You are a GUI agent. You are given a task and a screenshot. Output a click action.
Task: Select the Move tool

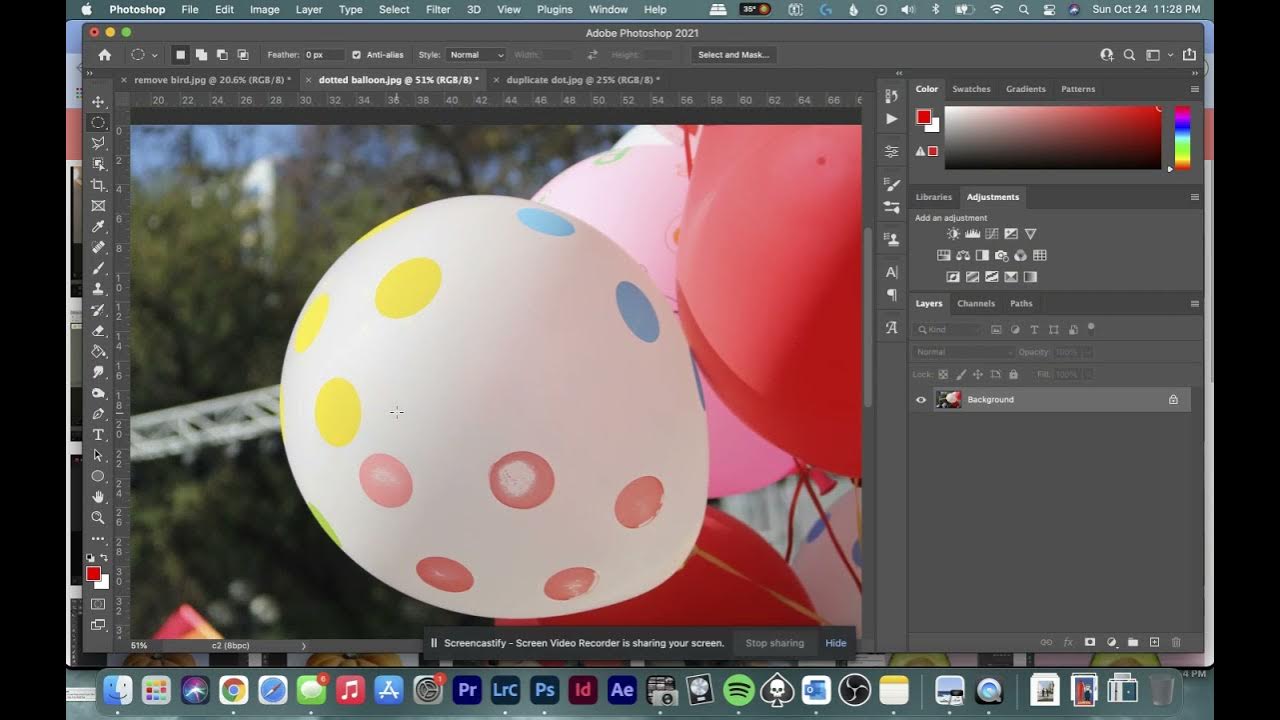click(x=98, y=102)
